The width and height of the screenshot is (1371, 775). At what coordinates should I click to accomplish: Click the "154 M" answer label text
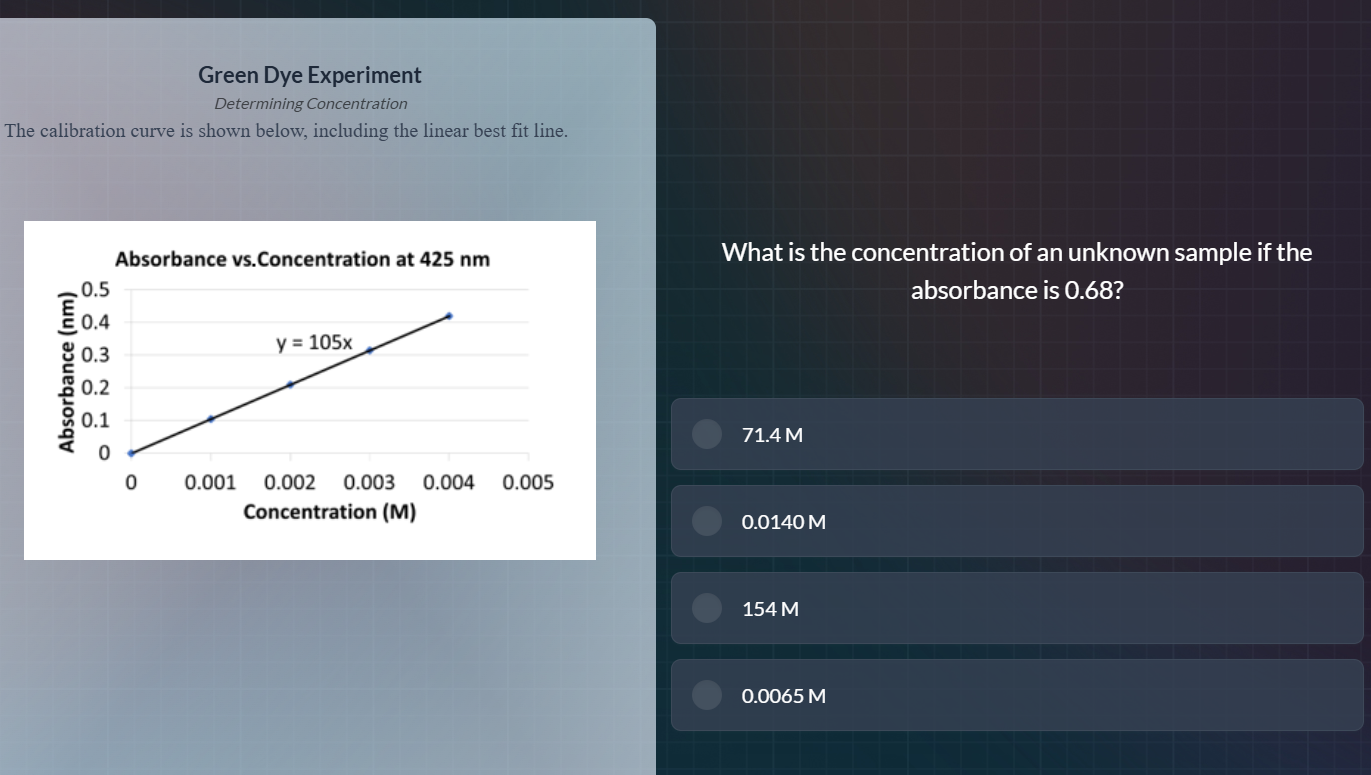tap(770, 609)
